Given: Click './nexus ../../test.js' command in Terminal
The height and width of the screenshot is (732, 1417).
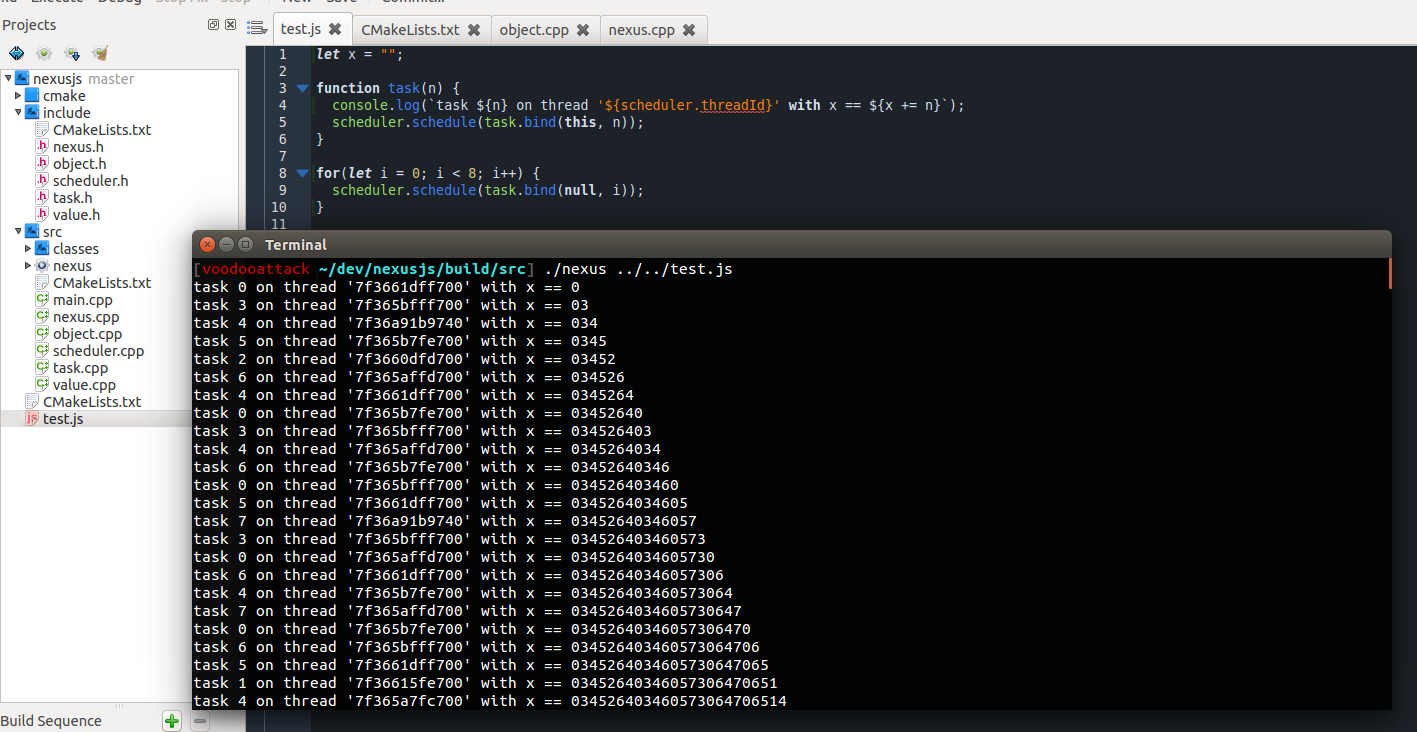Looking at the screenshot, I should coord(639,270).
